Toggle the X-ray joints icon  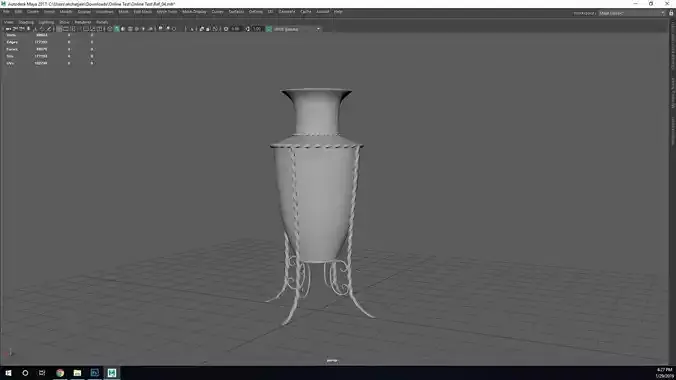click(x=215, y=29)
